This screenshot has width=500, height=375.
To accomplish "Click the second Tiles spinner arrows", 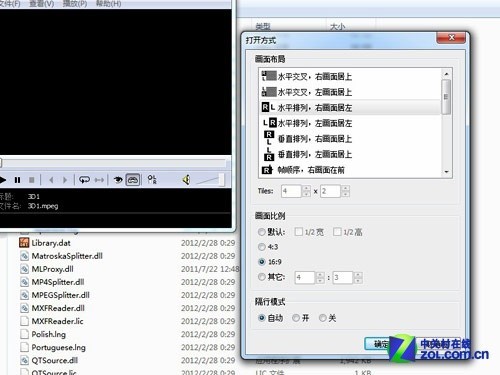I will (345, 191).
